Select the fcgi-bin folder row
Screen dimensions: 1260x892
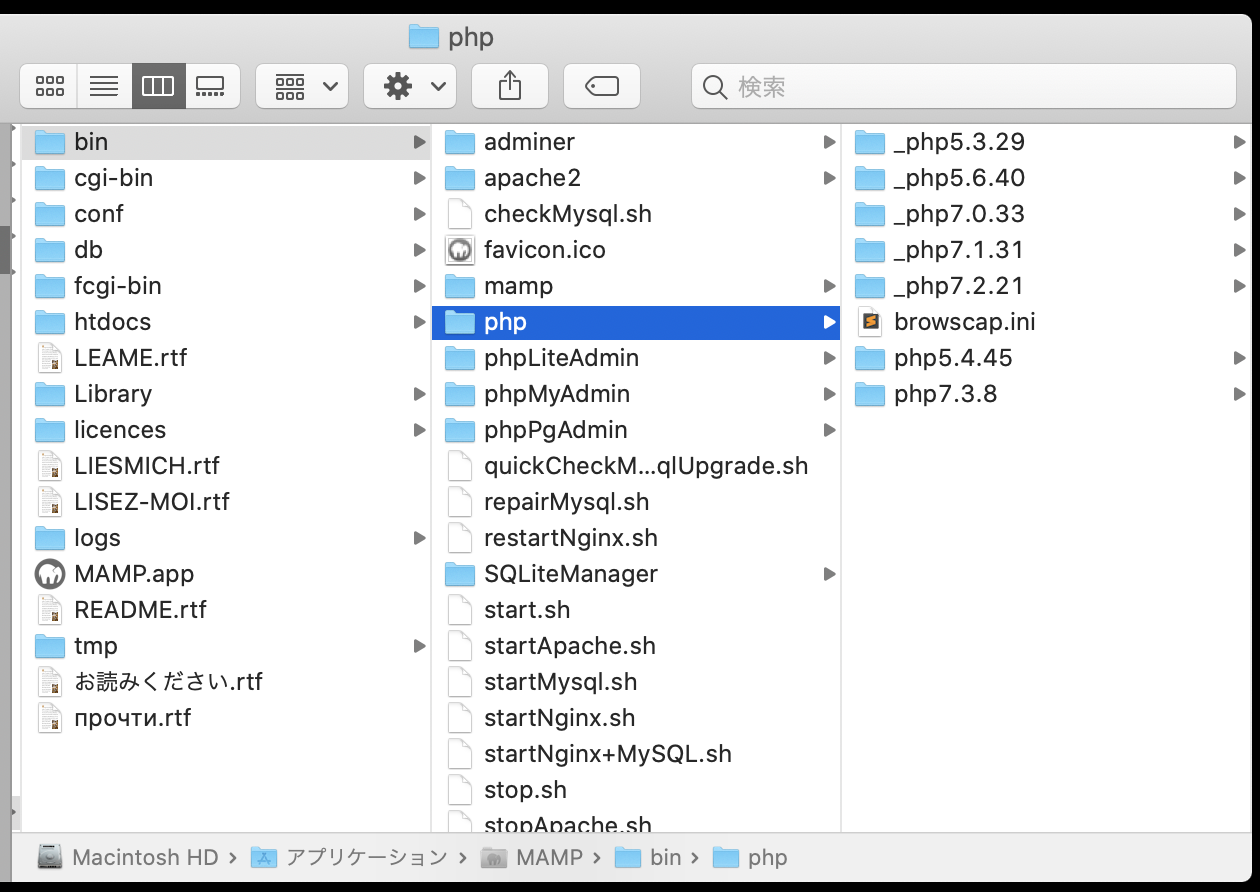point(226,286)
